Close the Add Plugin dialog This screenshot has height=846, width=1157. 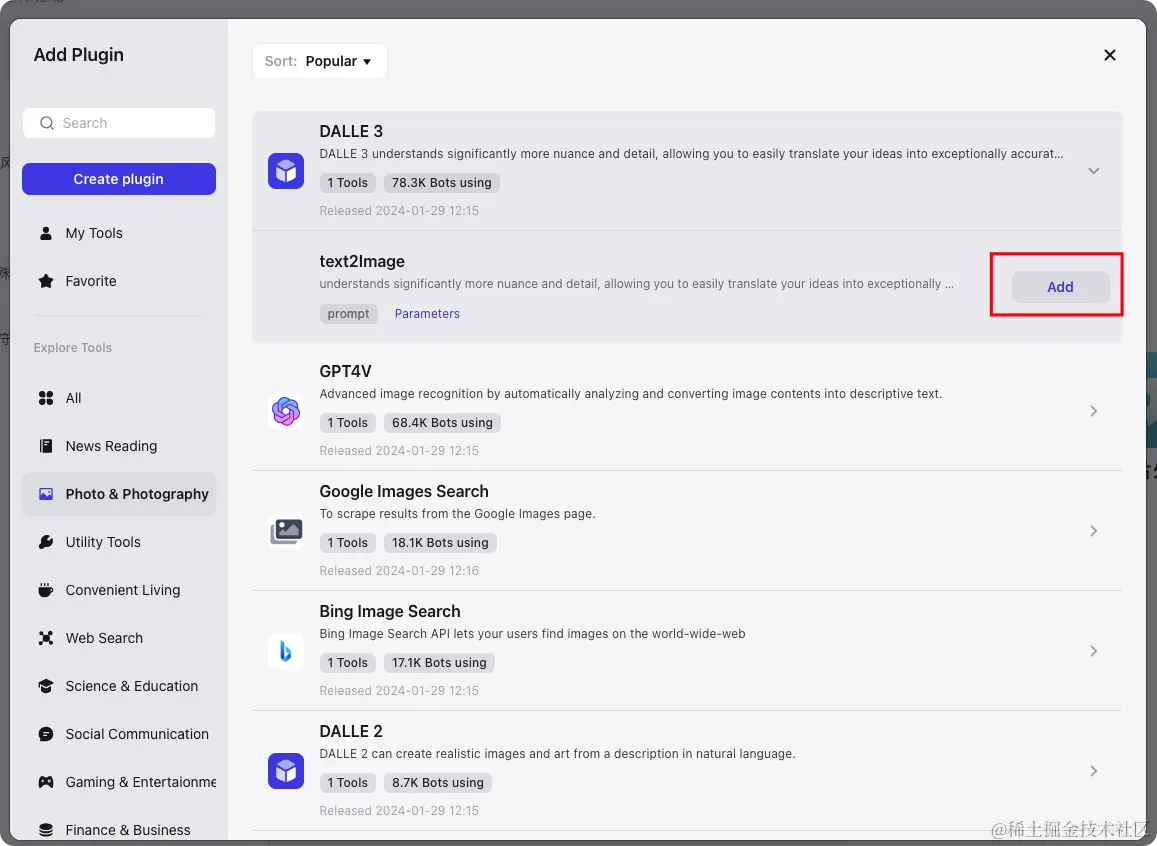click(x=1109, y=55)
